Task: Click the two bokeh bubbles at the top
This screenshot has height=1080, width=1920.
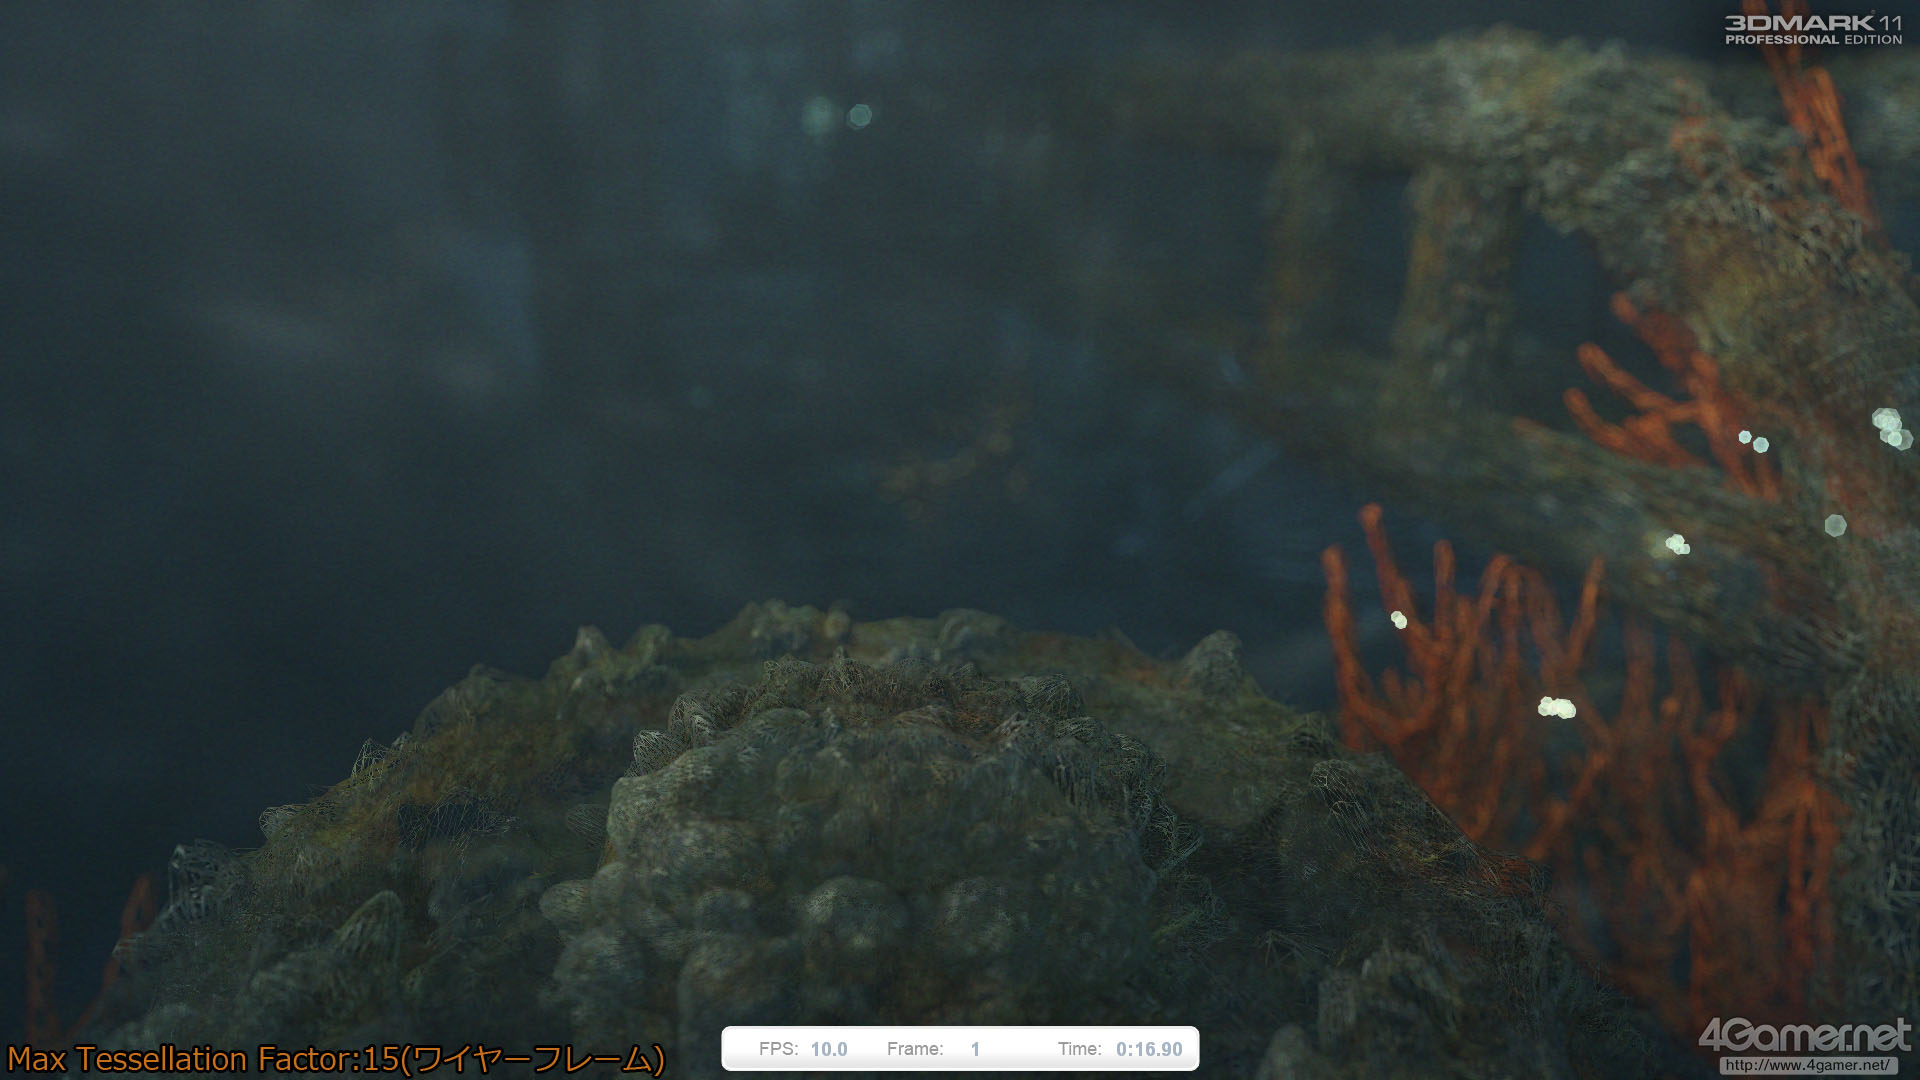Action: tap(838, 116)
